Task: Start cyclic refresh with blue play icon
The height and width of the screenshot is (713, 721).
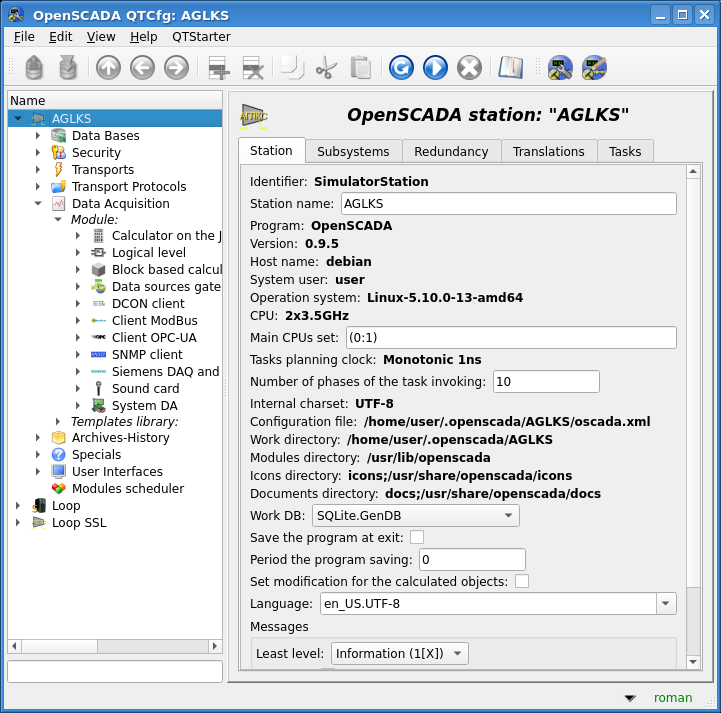Action: 435,68
